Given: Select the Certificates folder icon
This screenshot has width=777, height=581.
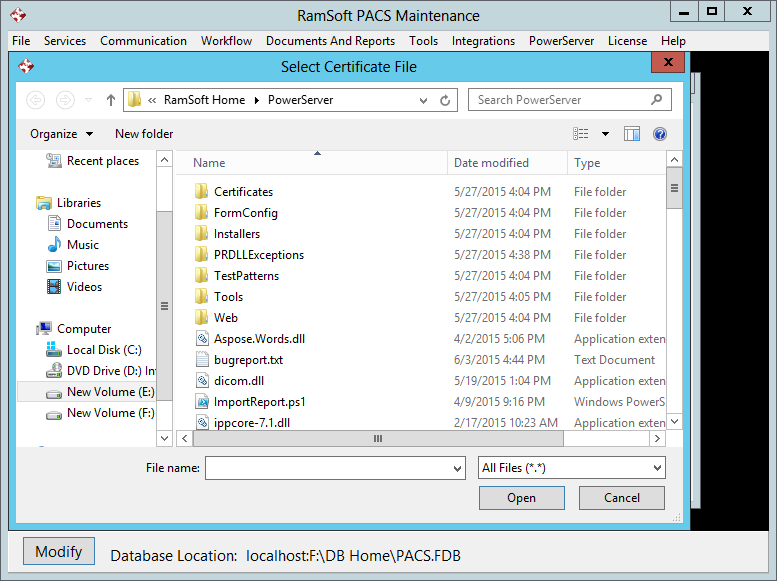Looking at the screenshot, I should (201, 192).
